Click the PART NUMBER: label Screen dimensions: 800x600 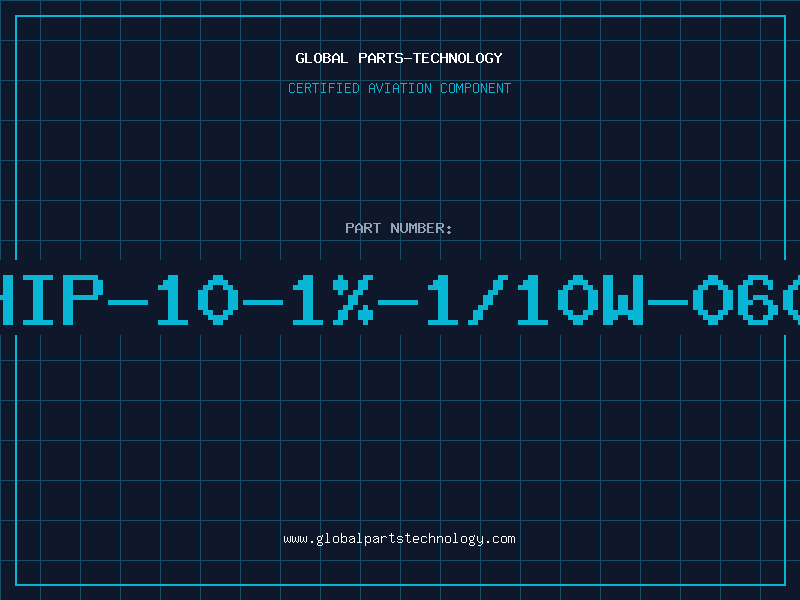click(x=399, y=228)
